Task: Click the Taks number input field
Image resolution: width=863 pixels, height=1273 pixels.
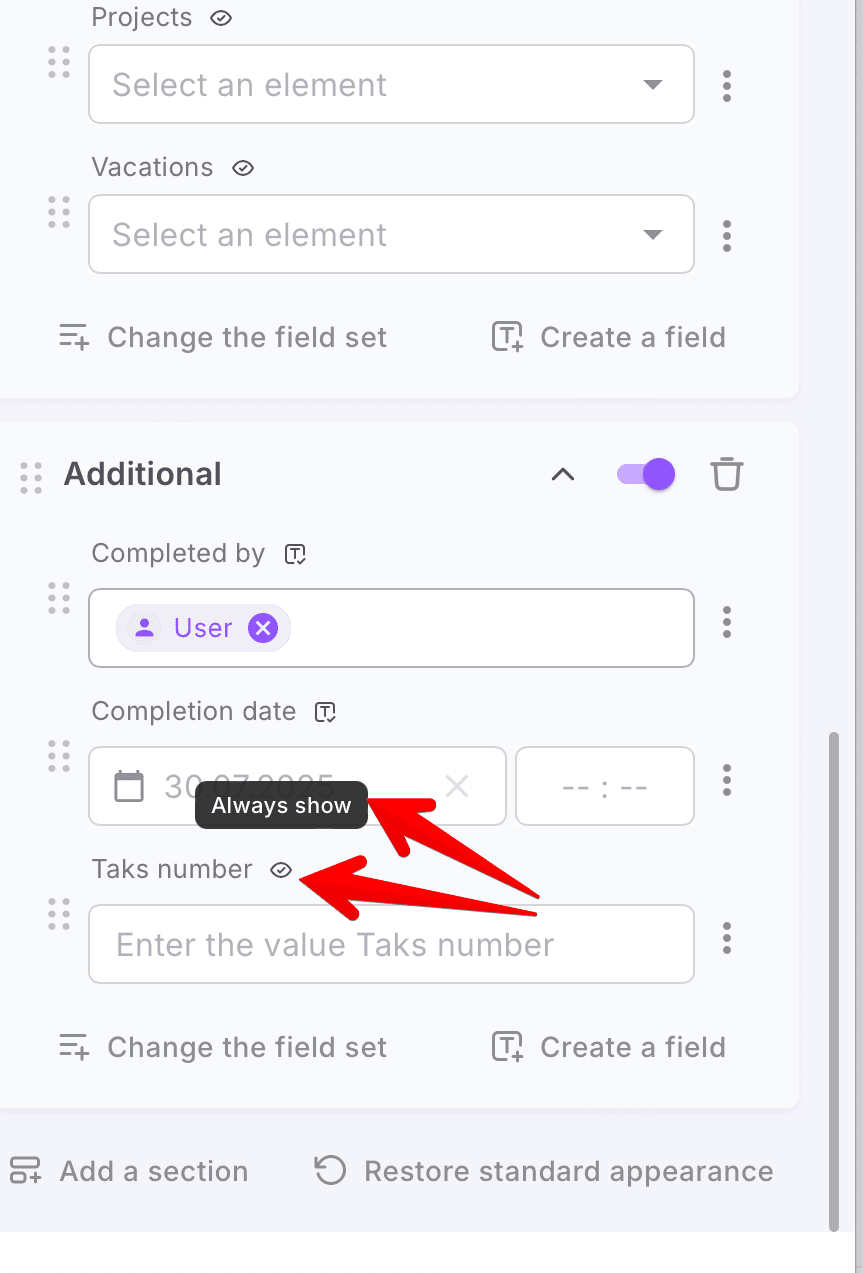Action: (391, 944)
